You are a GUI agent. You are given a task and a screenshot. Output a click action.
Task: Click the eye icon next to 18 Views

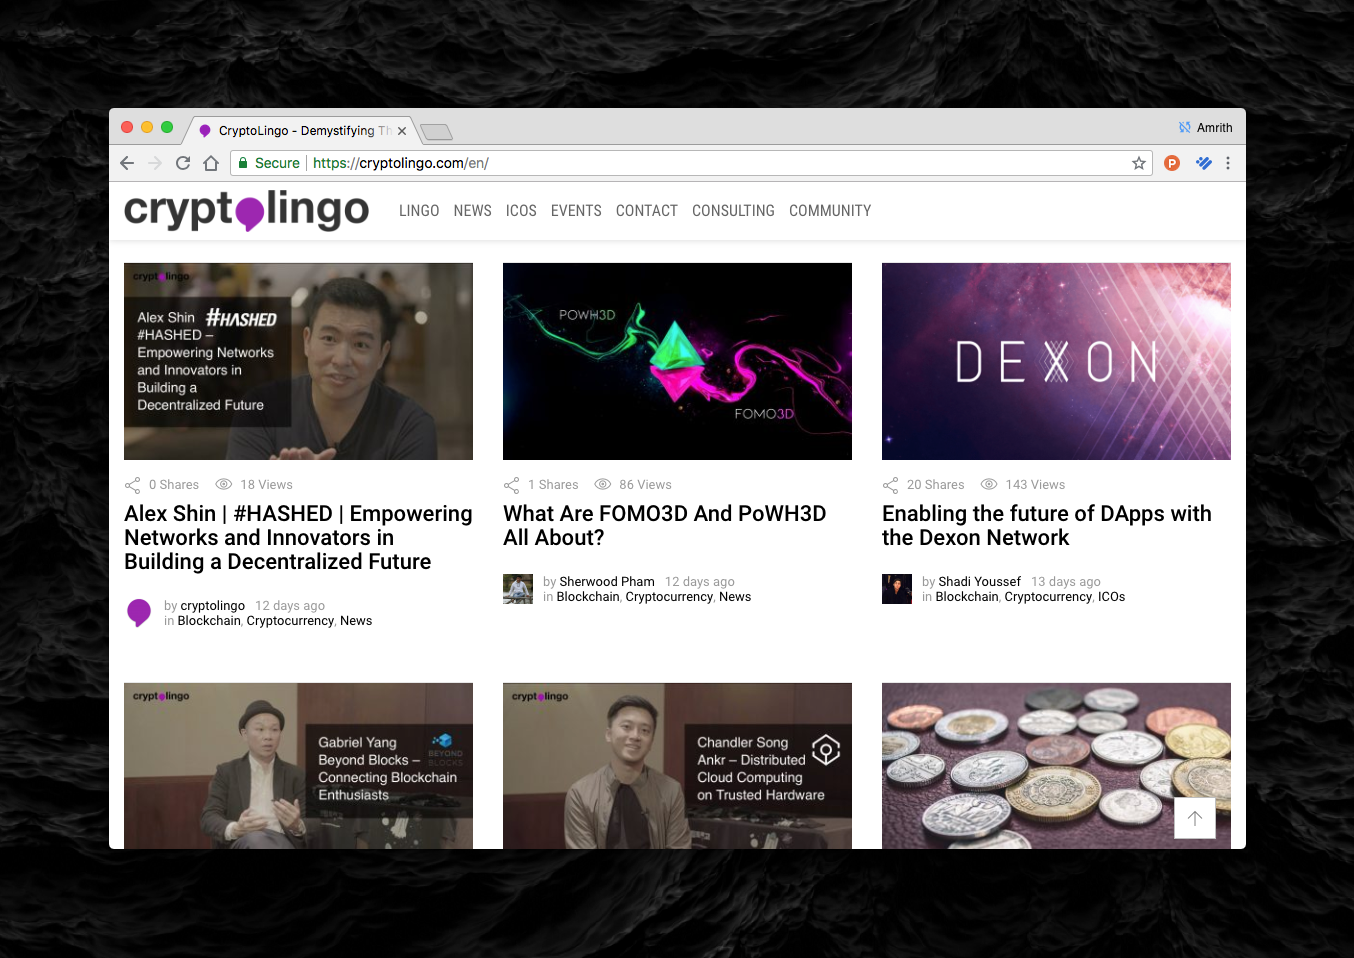click(x=224, y=484)
